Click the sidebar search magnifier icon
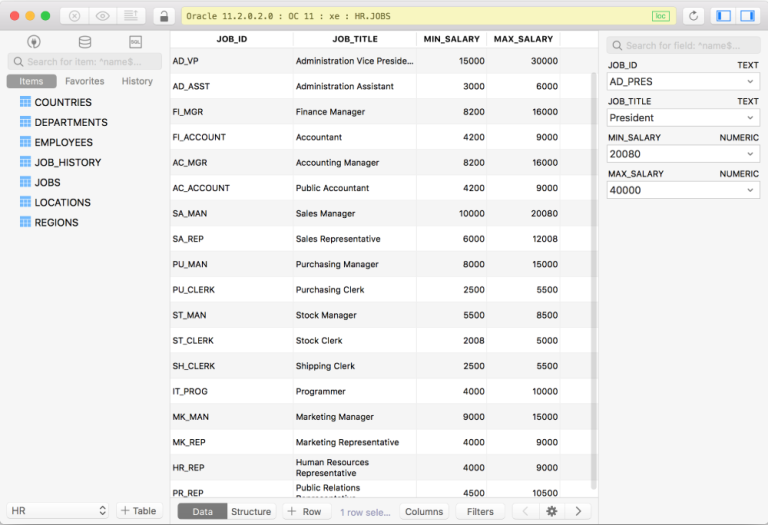This screenshot has height=525, width=768. (18, 62)
